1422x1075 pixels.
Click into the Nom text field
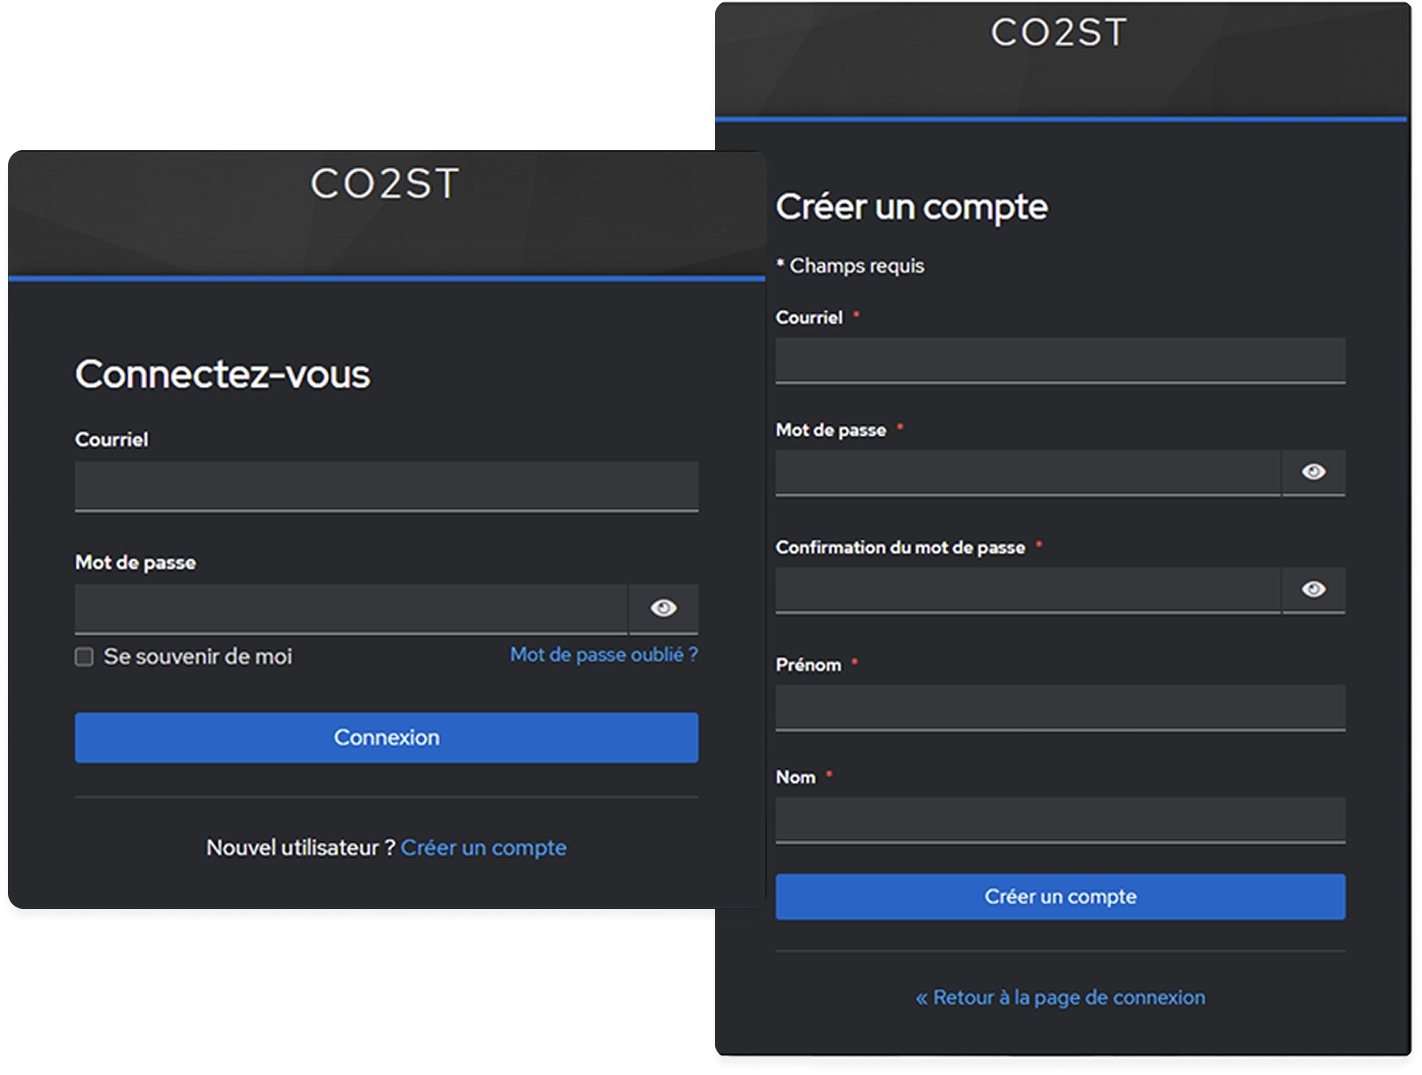click(x=1060, y=820)
